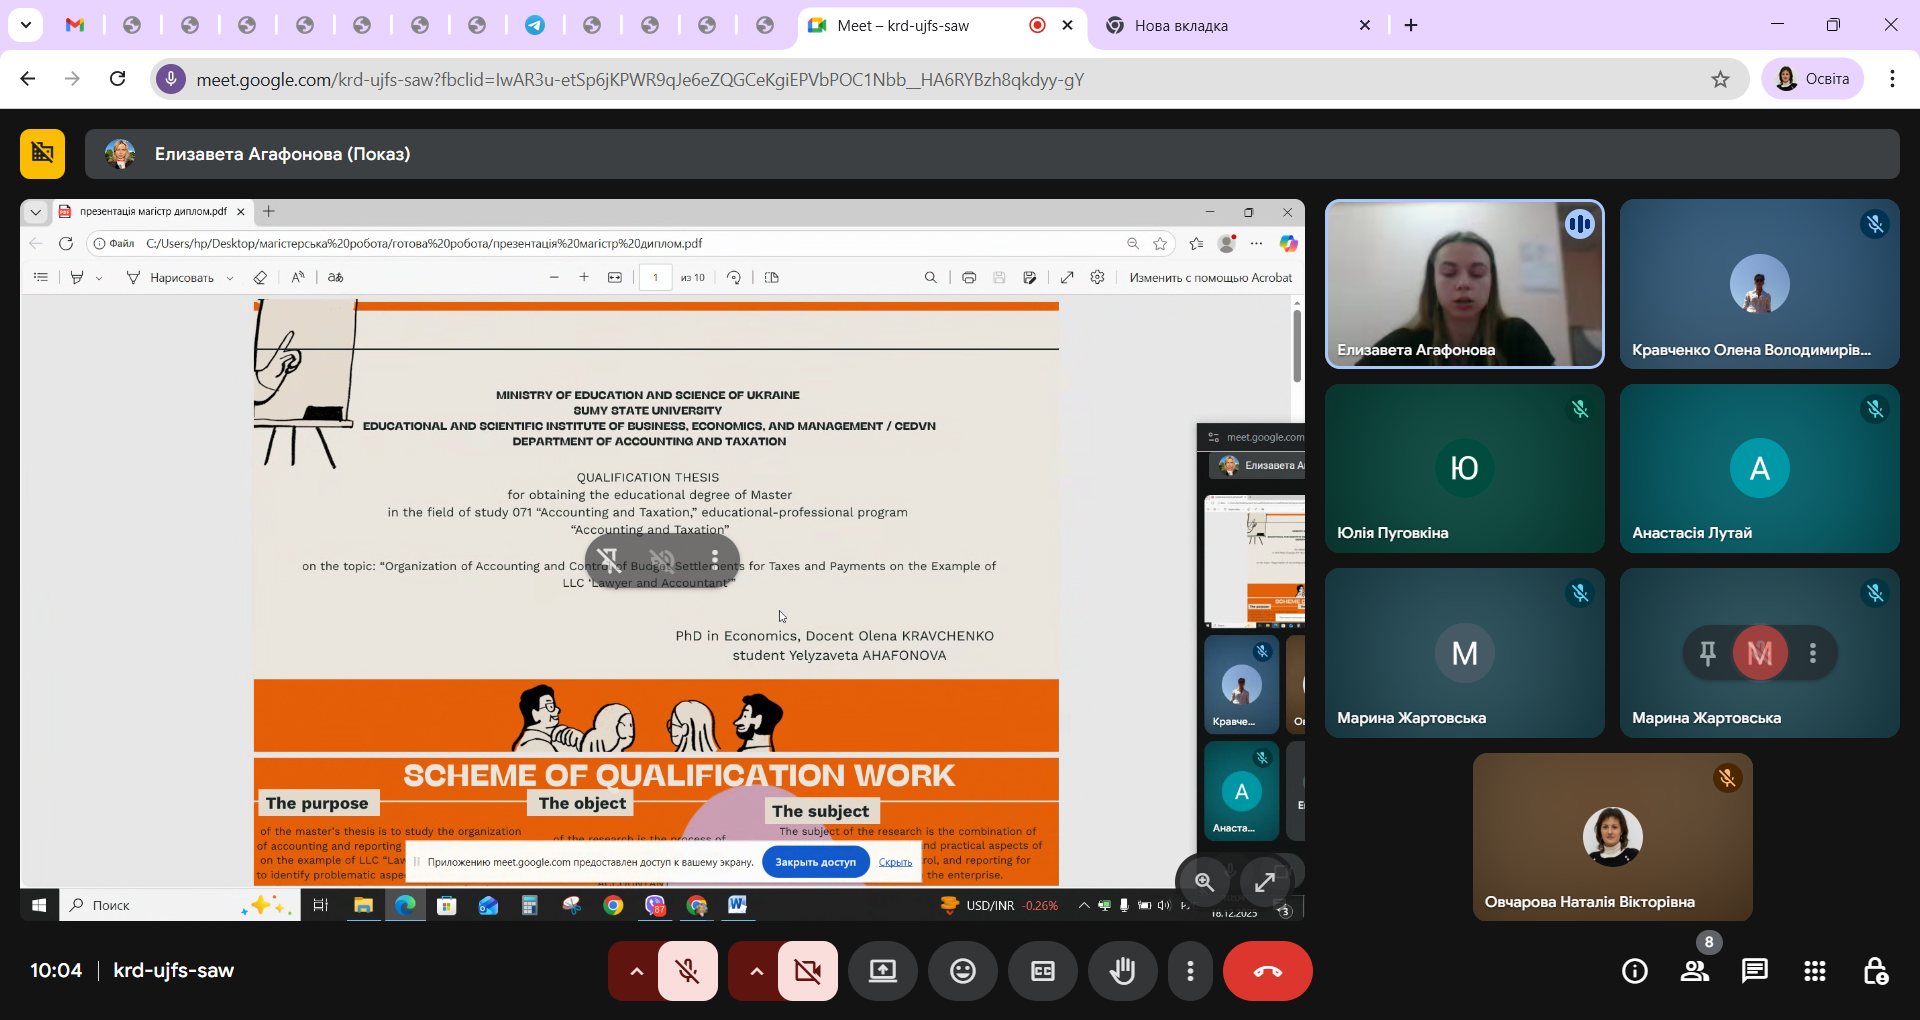Start presenting your screen

pyautogui.click(x=883, y=971)
